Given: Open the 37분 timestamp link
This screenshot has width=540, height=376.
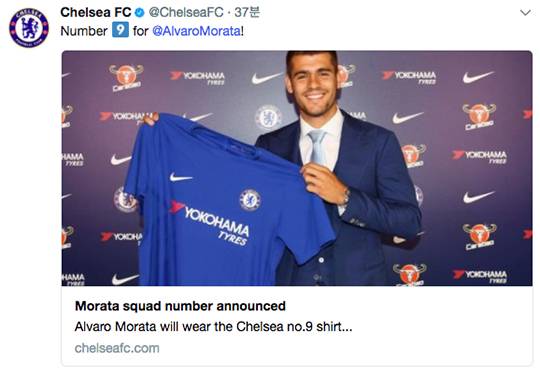Looking at the screenshot, I should 247,13.
